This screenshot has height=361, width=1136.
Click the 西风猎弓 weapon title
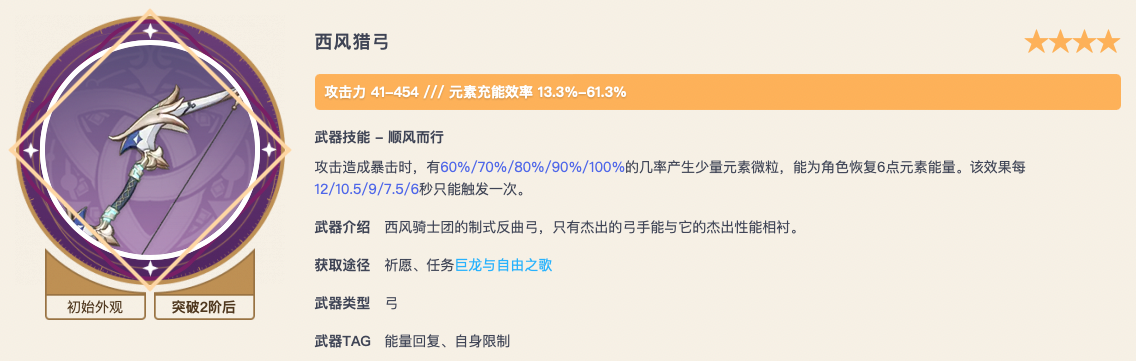click(x=352, y=43)
